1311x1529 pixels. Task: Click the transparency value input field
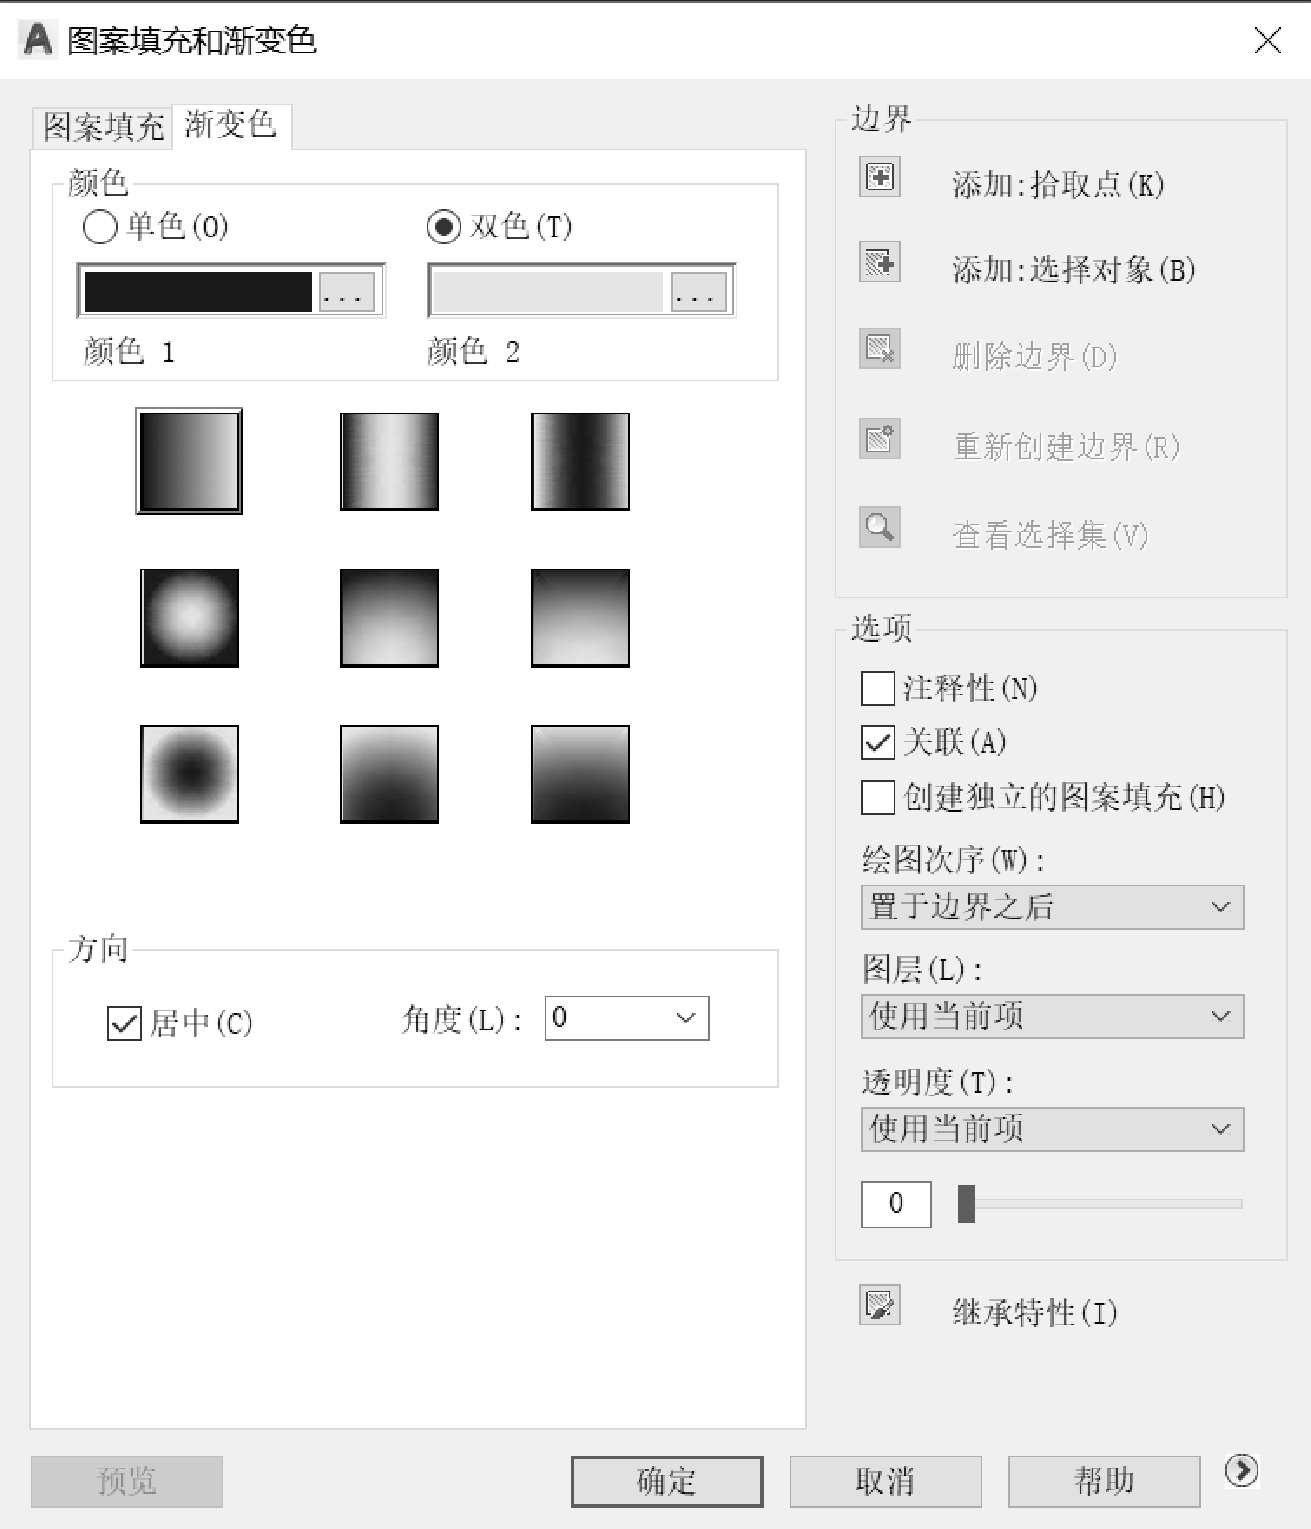896,1204
